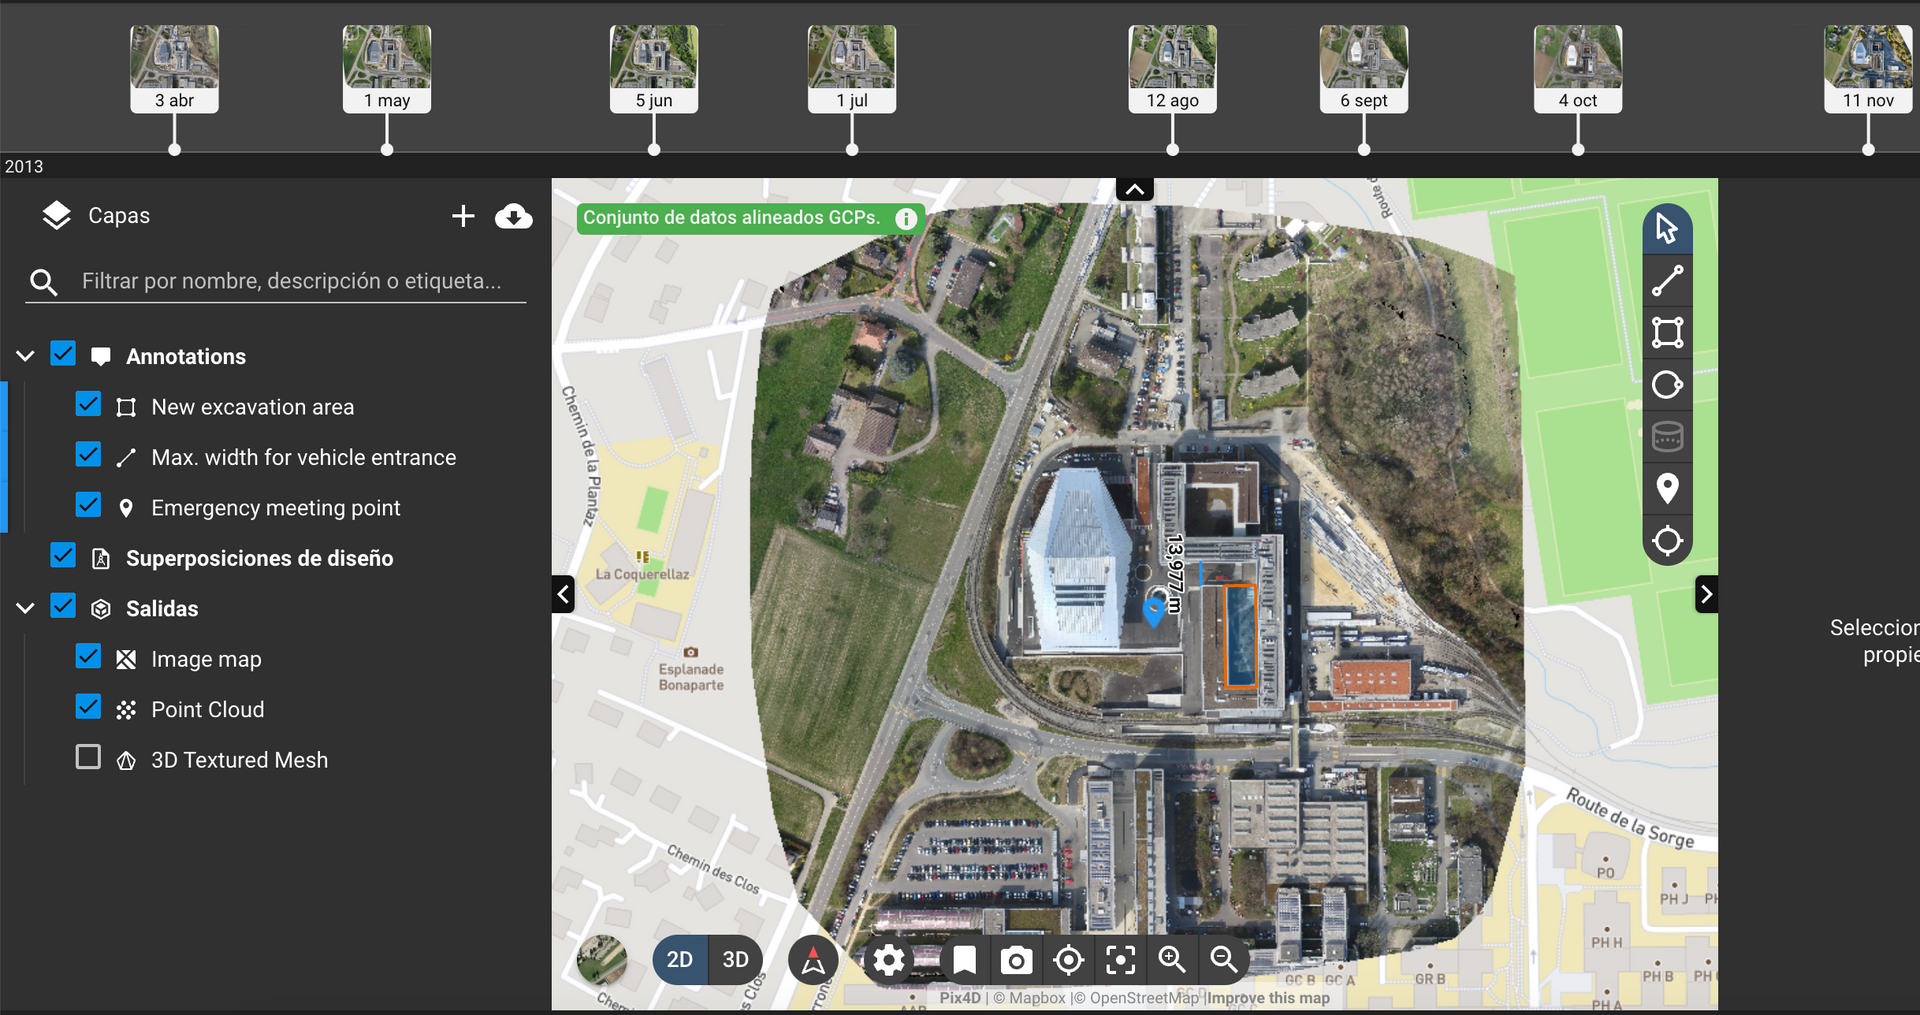The width and height of the screenshot is (1920, 1015).
Task: Choose the circle annotation tool
Action: pyautogui.click(x=1667, y=385)
